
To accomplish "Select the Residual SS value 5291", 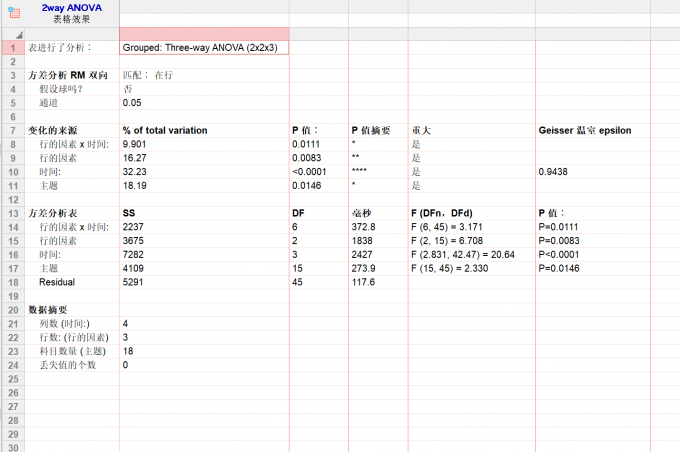I will click(133, 282).
